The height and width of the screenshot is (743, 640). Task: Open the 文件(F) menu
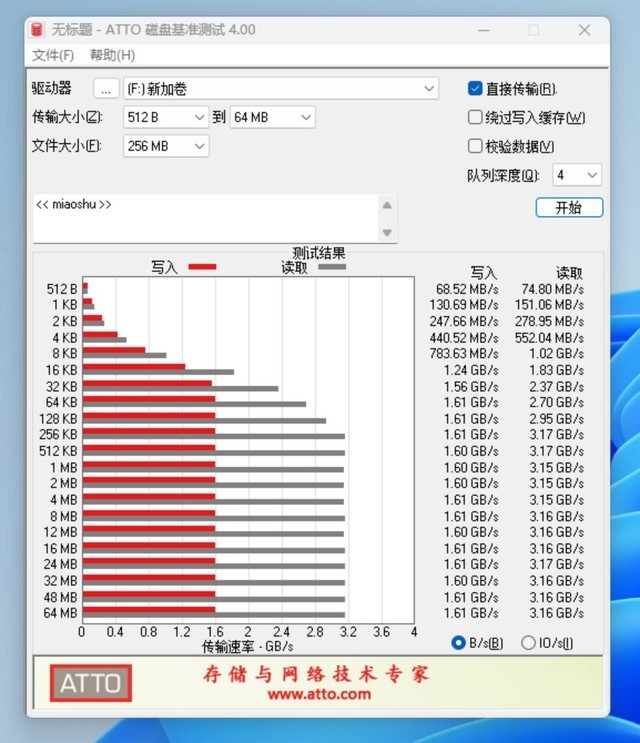[53, 55]
